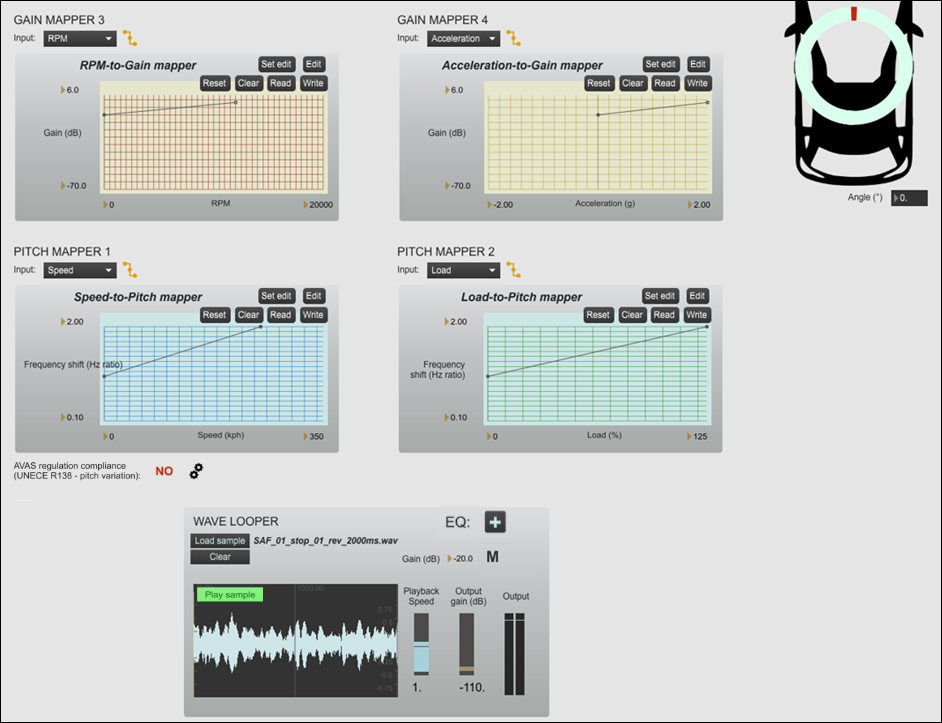Viewport: 942px width, 723px height.
Task: Add an EQ with the plus icon
Action: [495, 522]
